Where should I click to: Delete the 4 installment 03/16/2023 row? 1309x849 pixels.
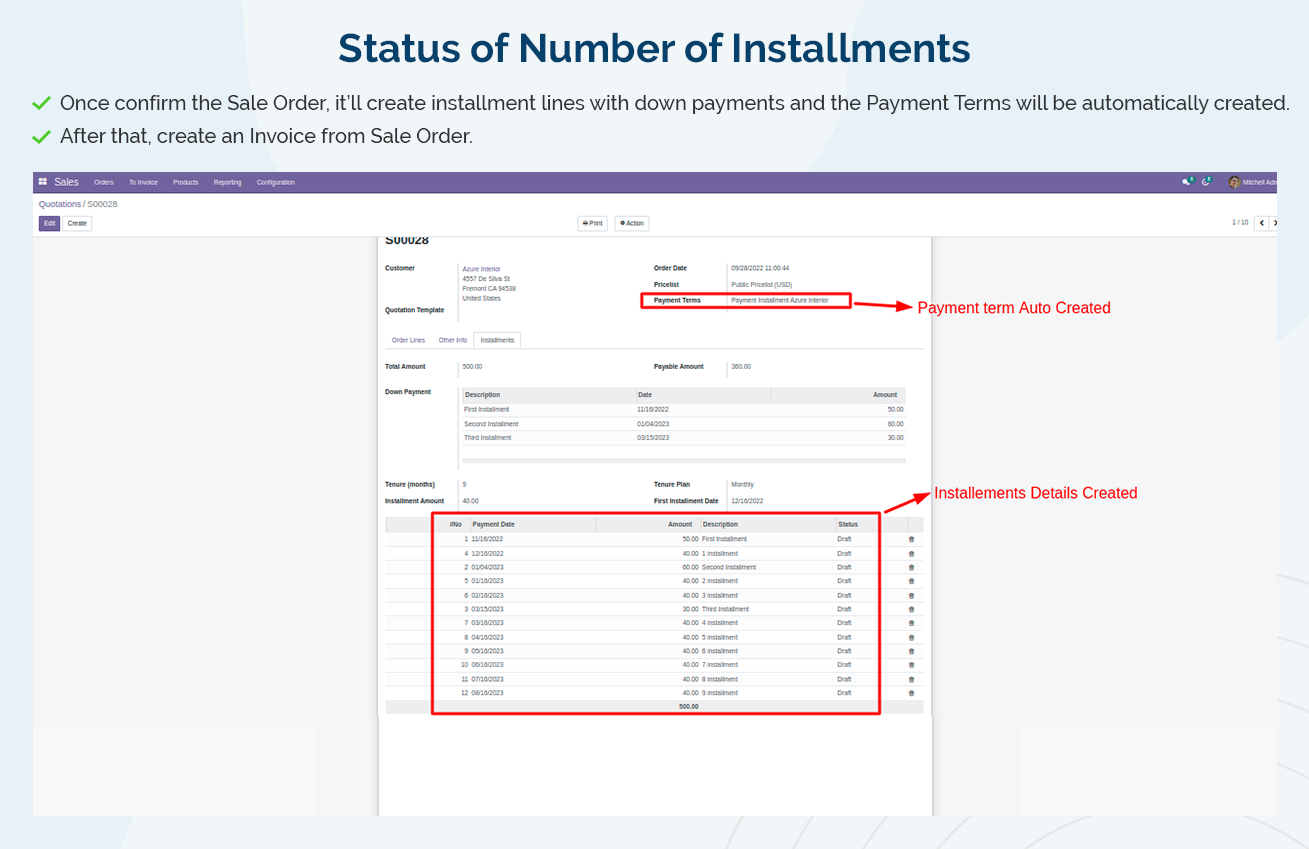[911, 623]
